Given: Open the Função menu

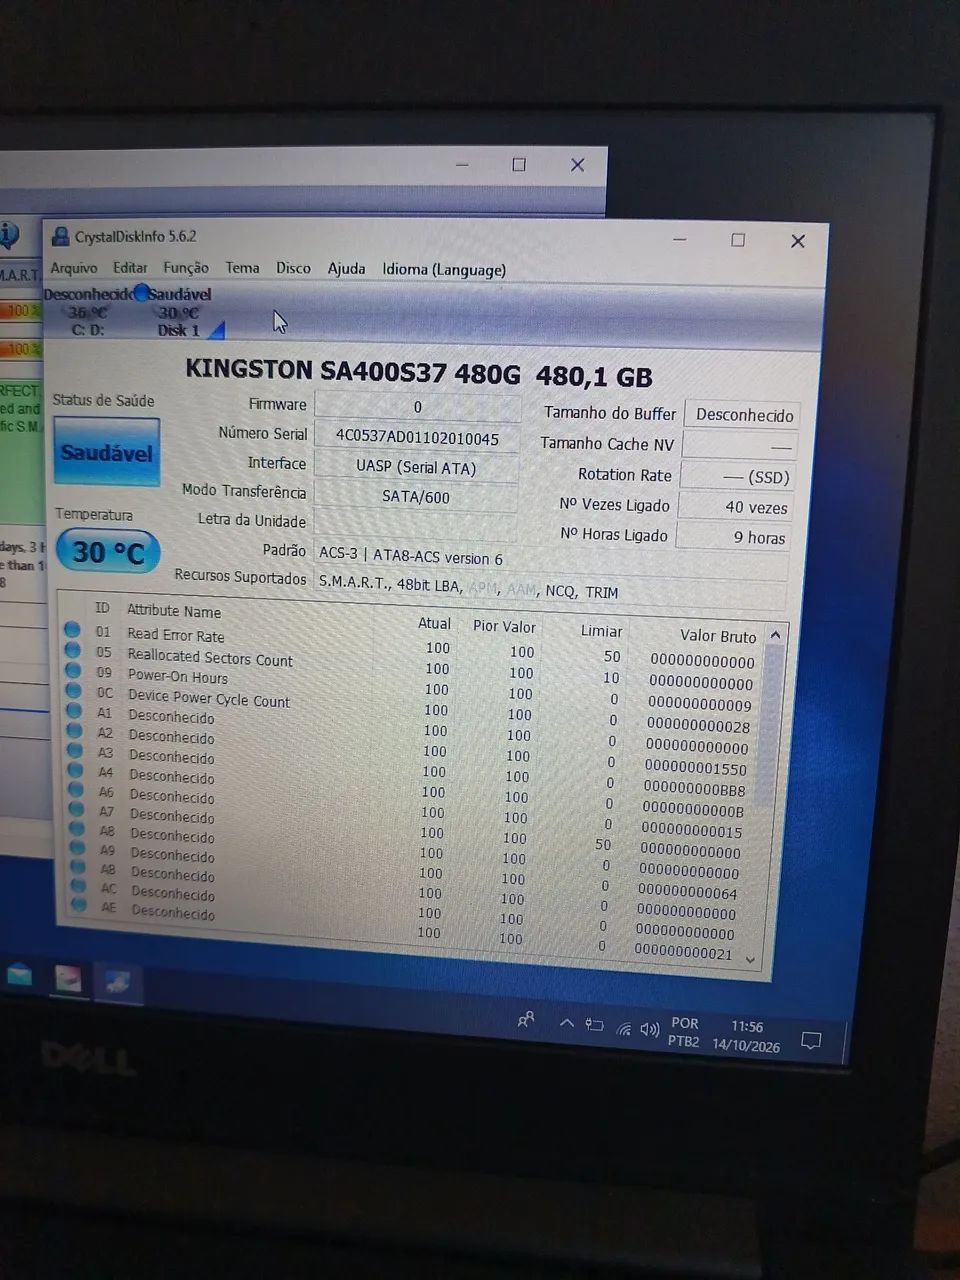Looking at the screenshot, I should [x=186, y=268].
